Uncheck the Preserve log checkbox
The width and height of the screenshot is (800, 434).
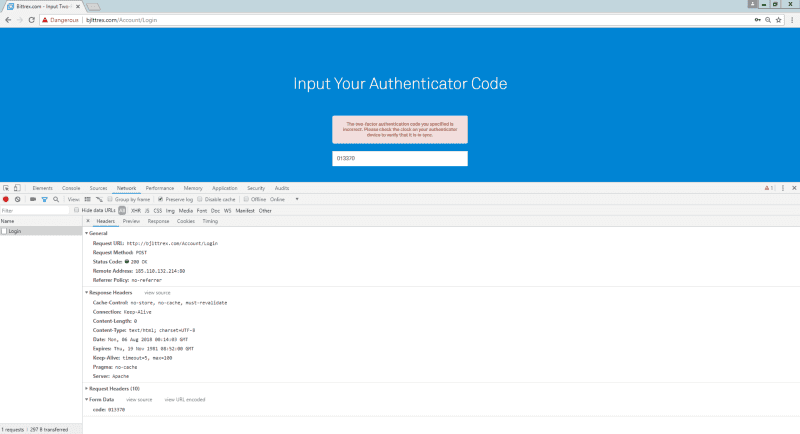(160, 199)
